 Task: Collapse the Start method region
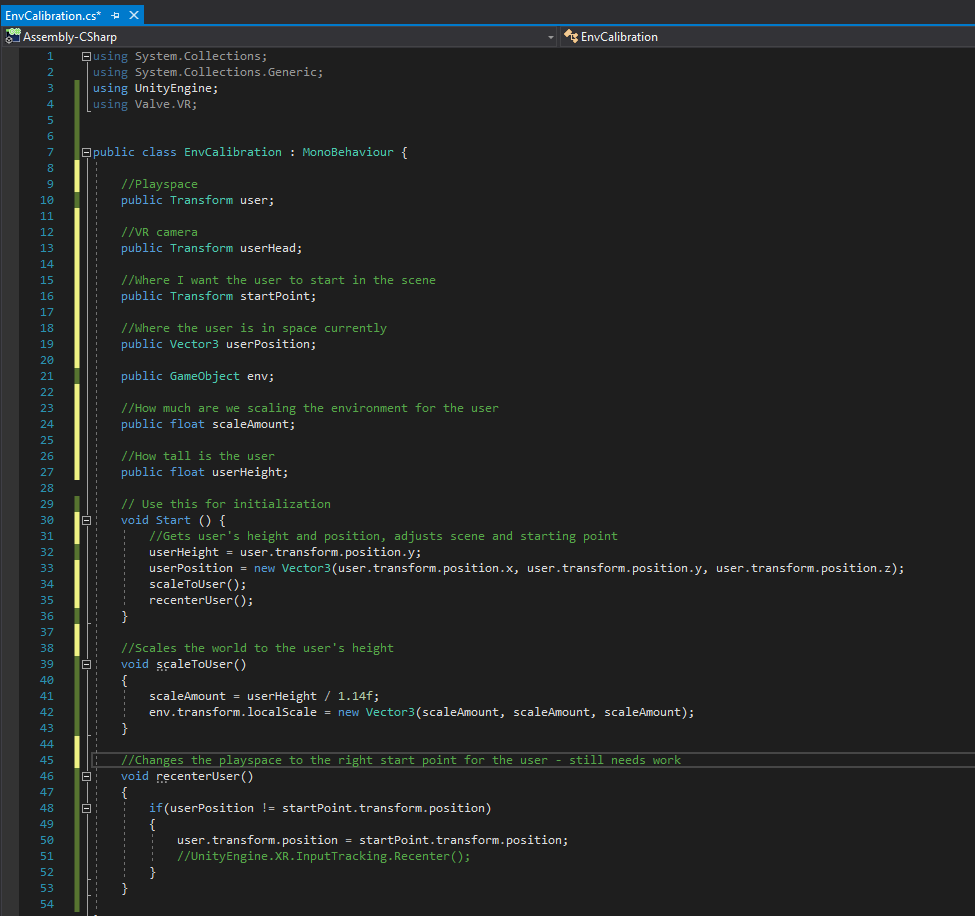86,520
